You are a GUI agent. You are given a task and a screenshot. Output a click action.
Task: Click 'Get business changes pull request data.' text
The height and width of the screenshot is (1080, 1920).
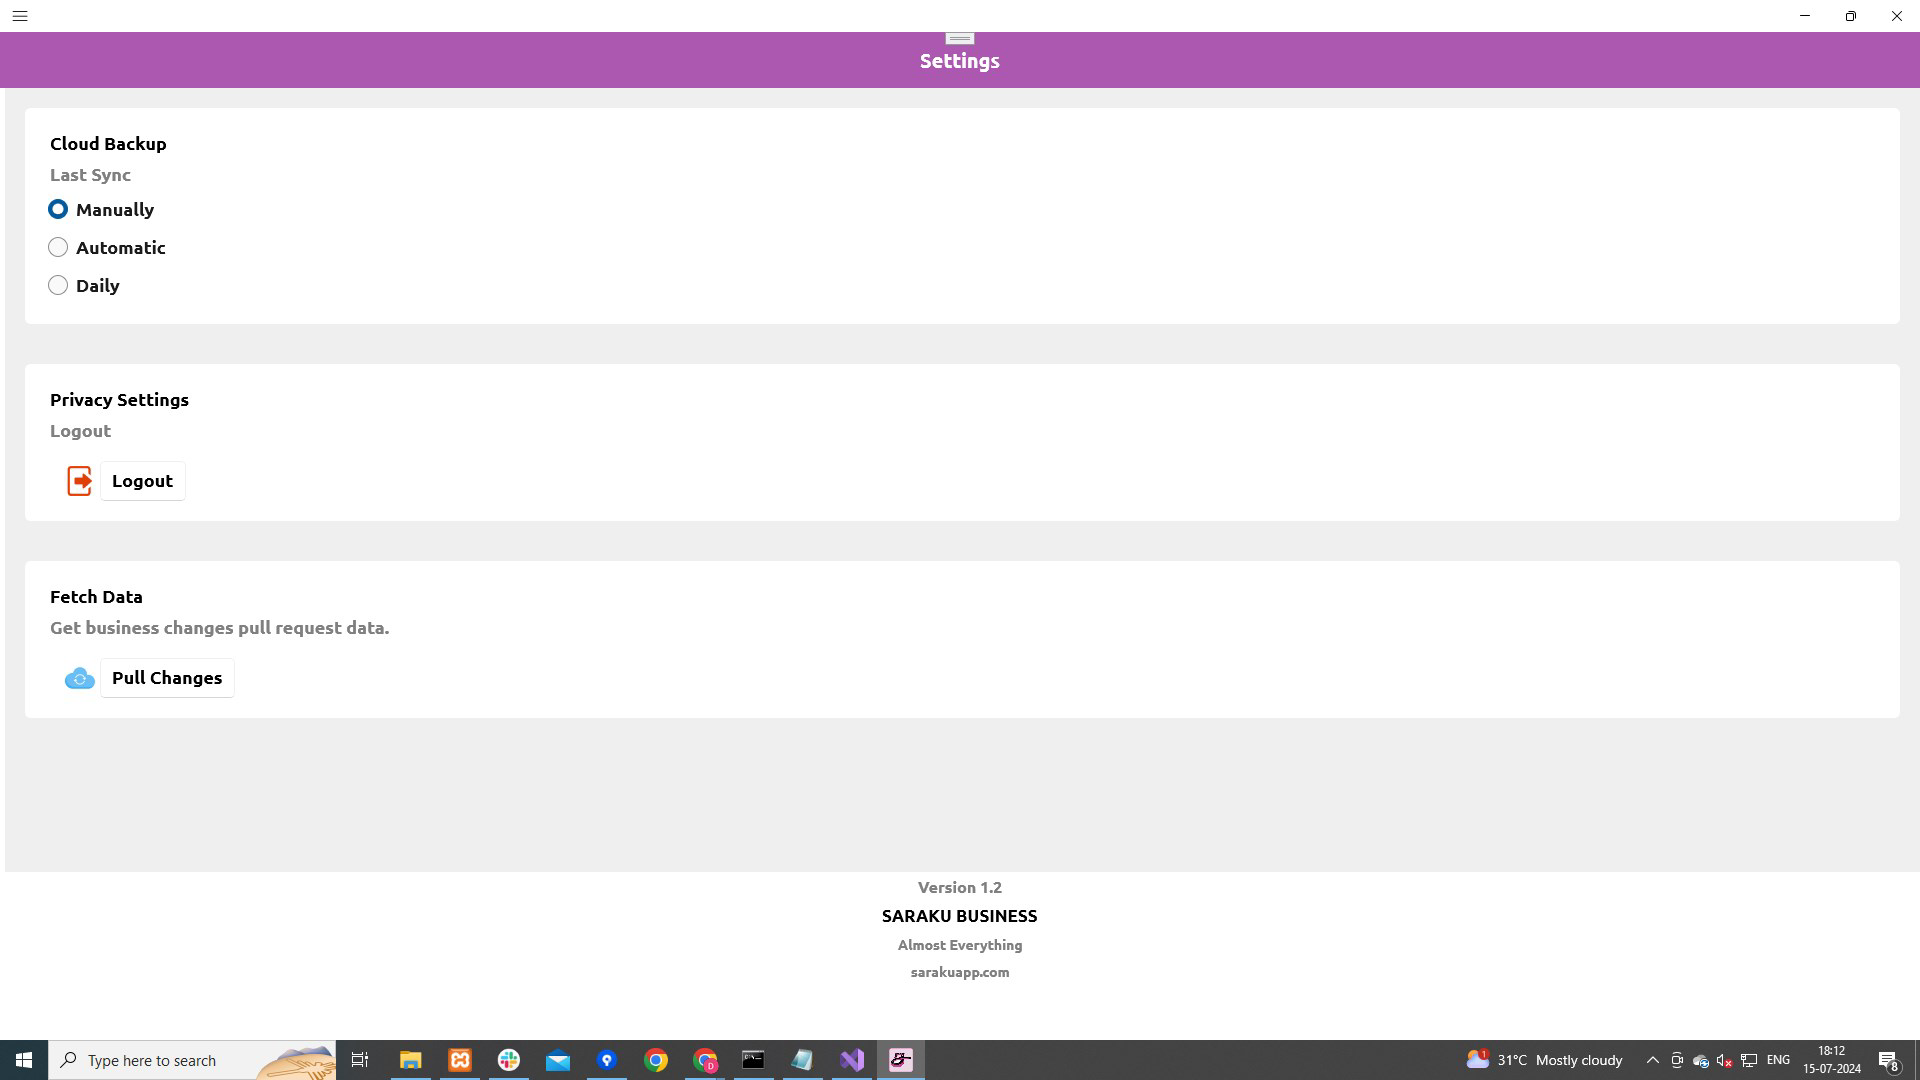pos(219,628)
